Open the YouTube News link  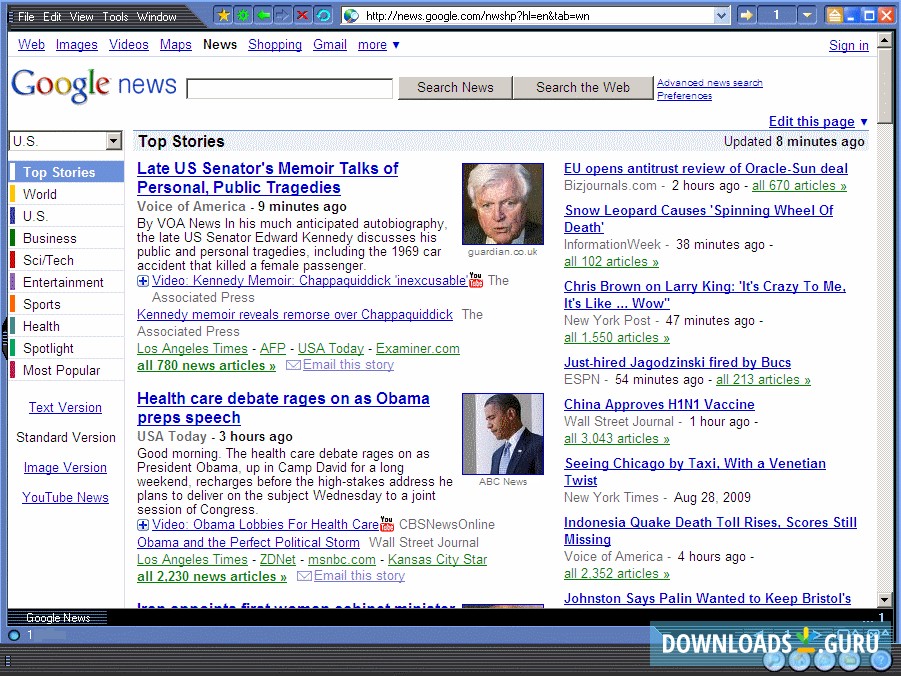[65, 498]
